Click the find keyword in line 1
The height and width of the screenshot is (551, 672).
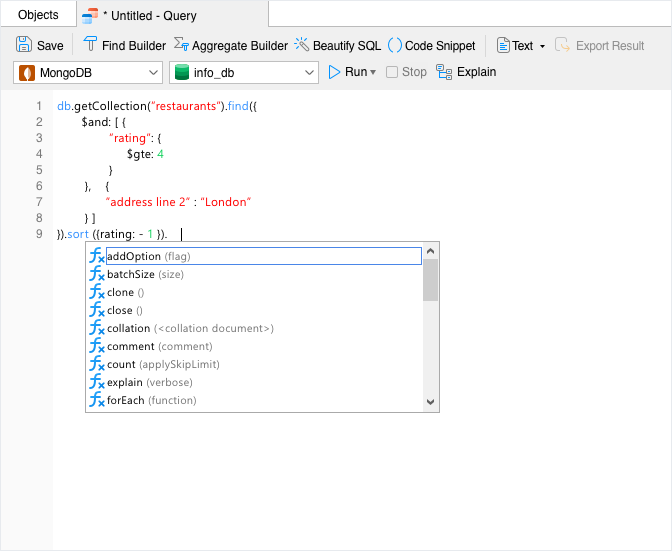238,106
